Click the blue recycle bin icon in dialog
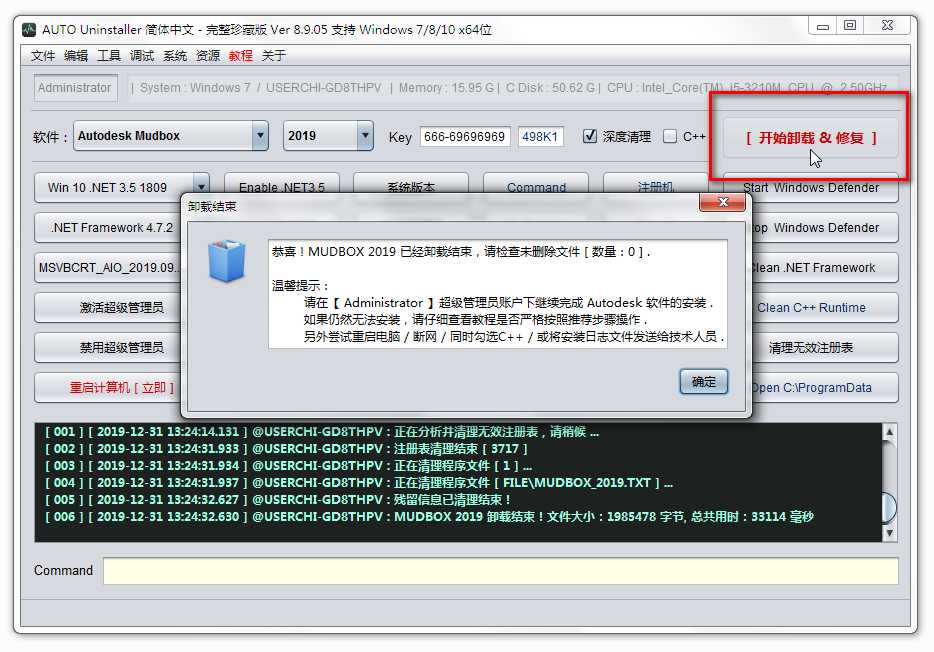The height and width of the screenshot is (652, 934). tap(227, 261)
